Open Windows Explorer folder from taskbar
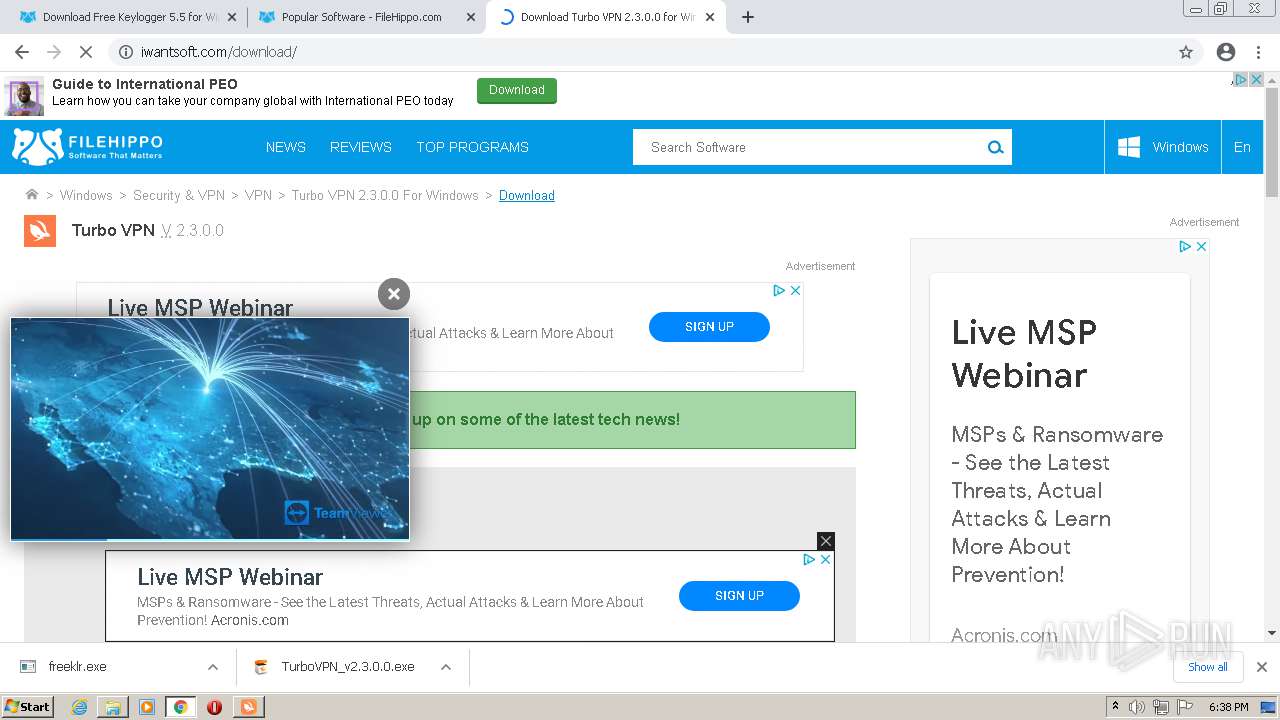1280x720 pixels. (113, 707)
